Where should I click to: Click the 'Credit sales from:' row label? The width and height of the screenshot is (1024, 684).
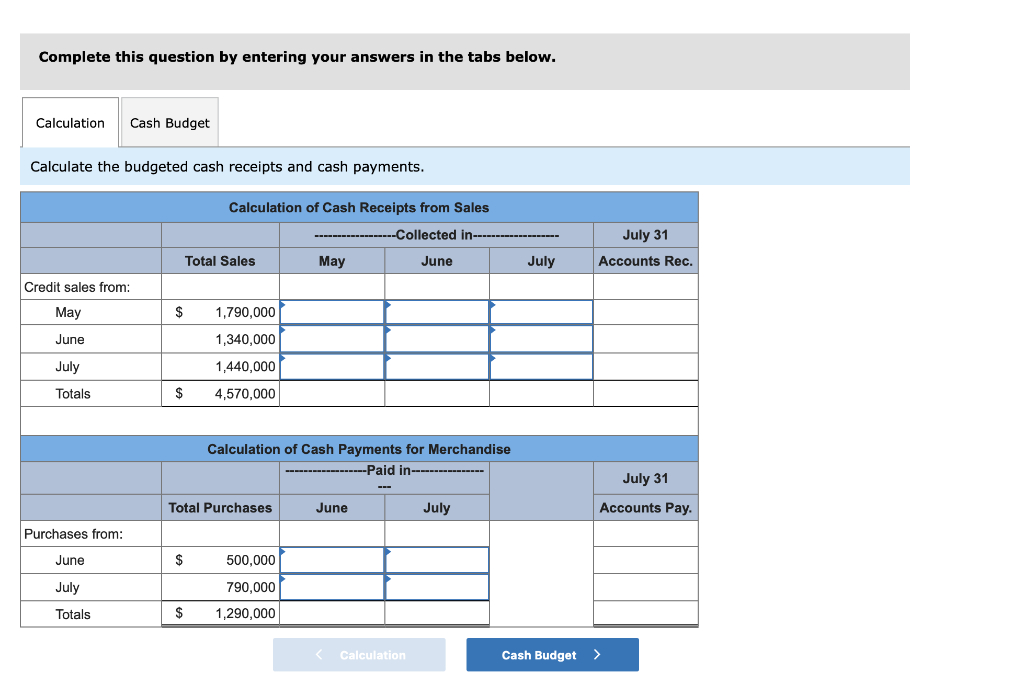pyautogui.click(x=77, y=287)
